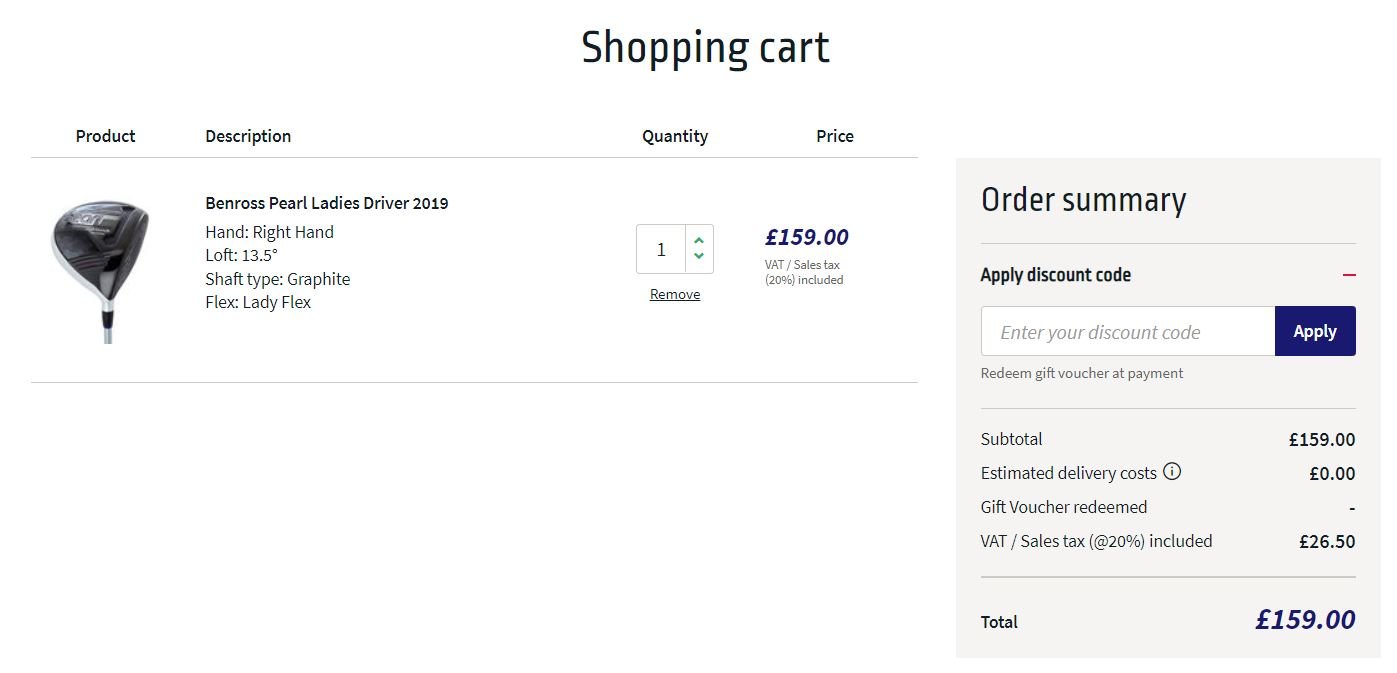Click the Order summary heading
The height and width of the screenshot is (673, 1397).
[1083, 200]
